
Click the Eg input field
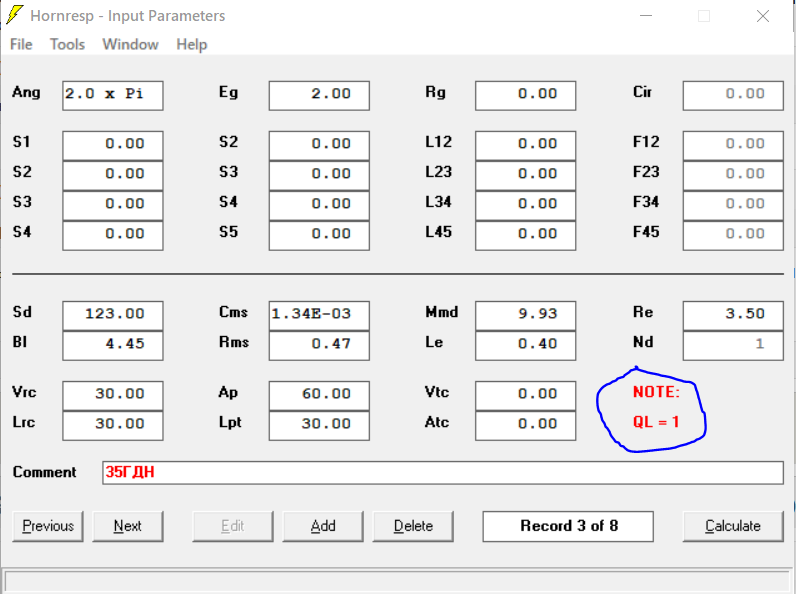pos(319,95)
